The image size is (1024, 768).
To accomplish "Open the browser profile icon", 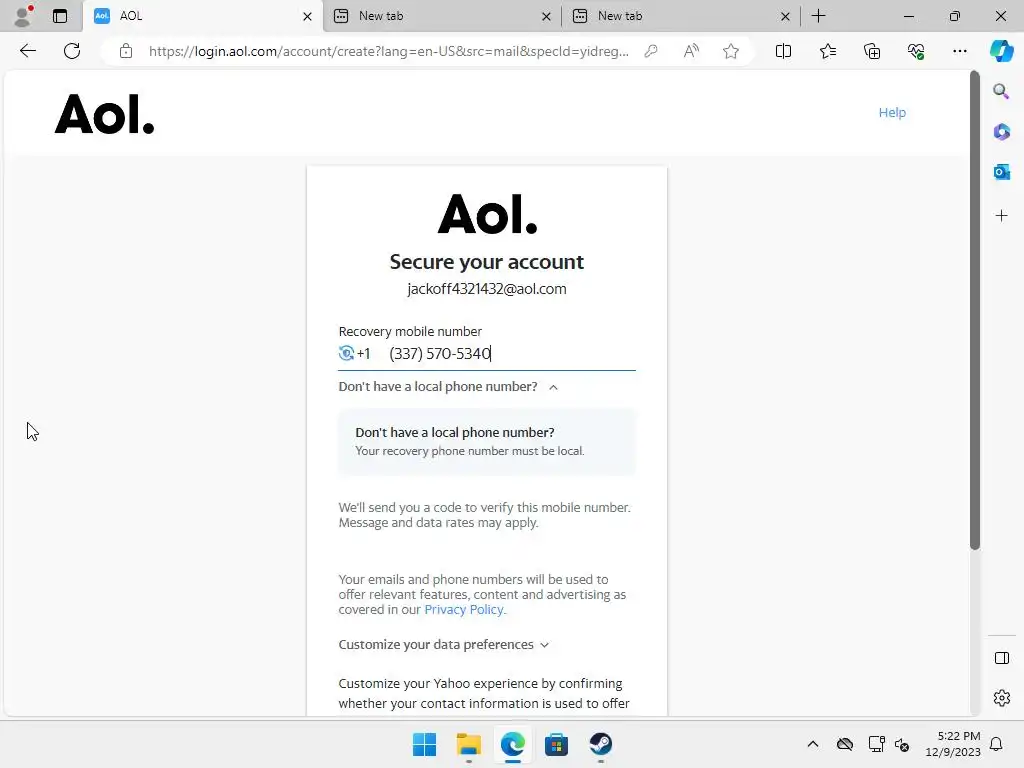I will pyautogui.click(x=24, y=16).
